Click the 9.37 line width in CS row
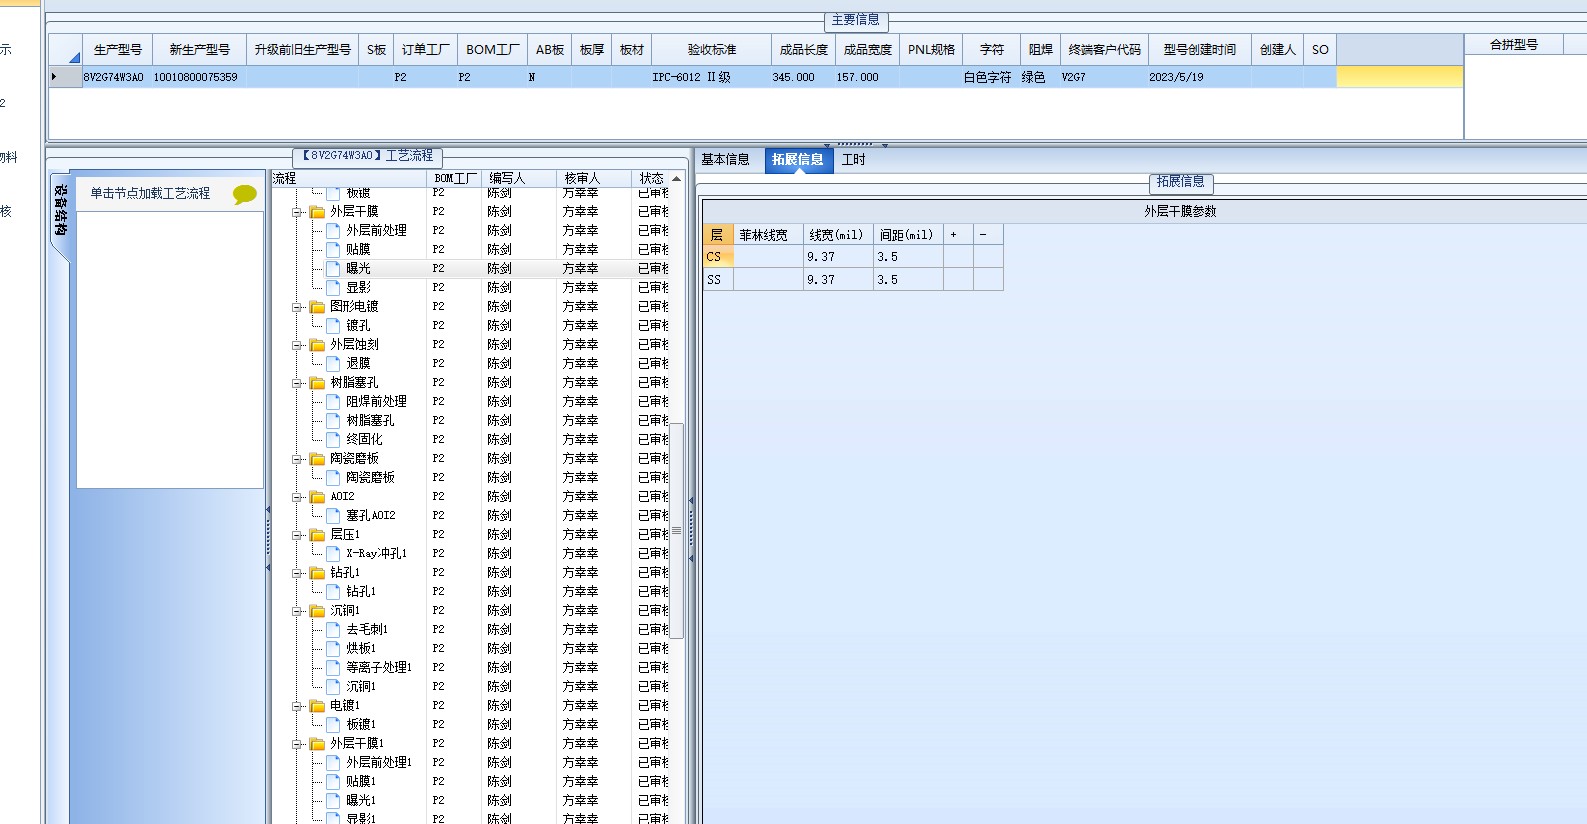 (838, 257)
